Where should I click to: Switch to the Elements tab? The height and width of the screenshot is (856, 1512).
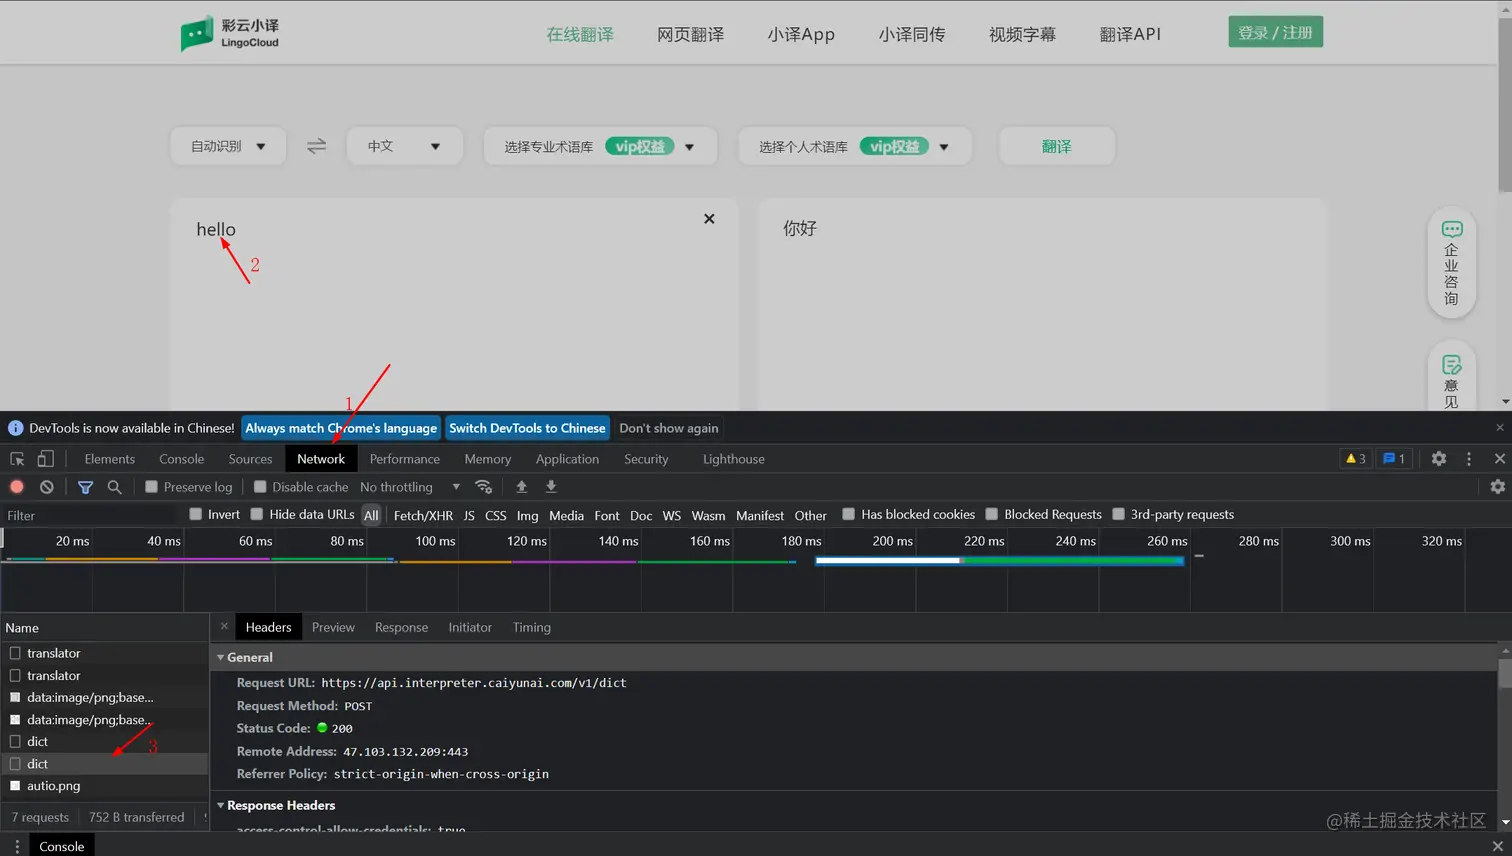click(x=110, y=459)
